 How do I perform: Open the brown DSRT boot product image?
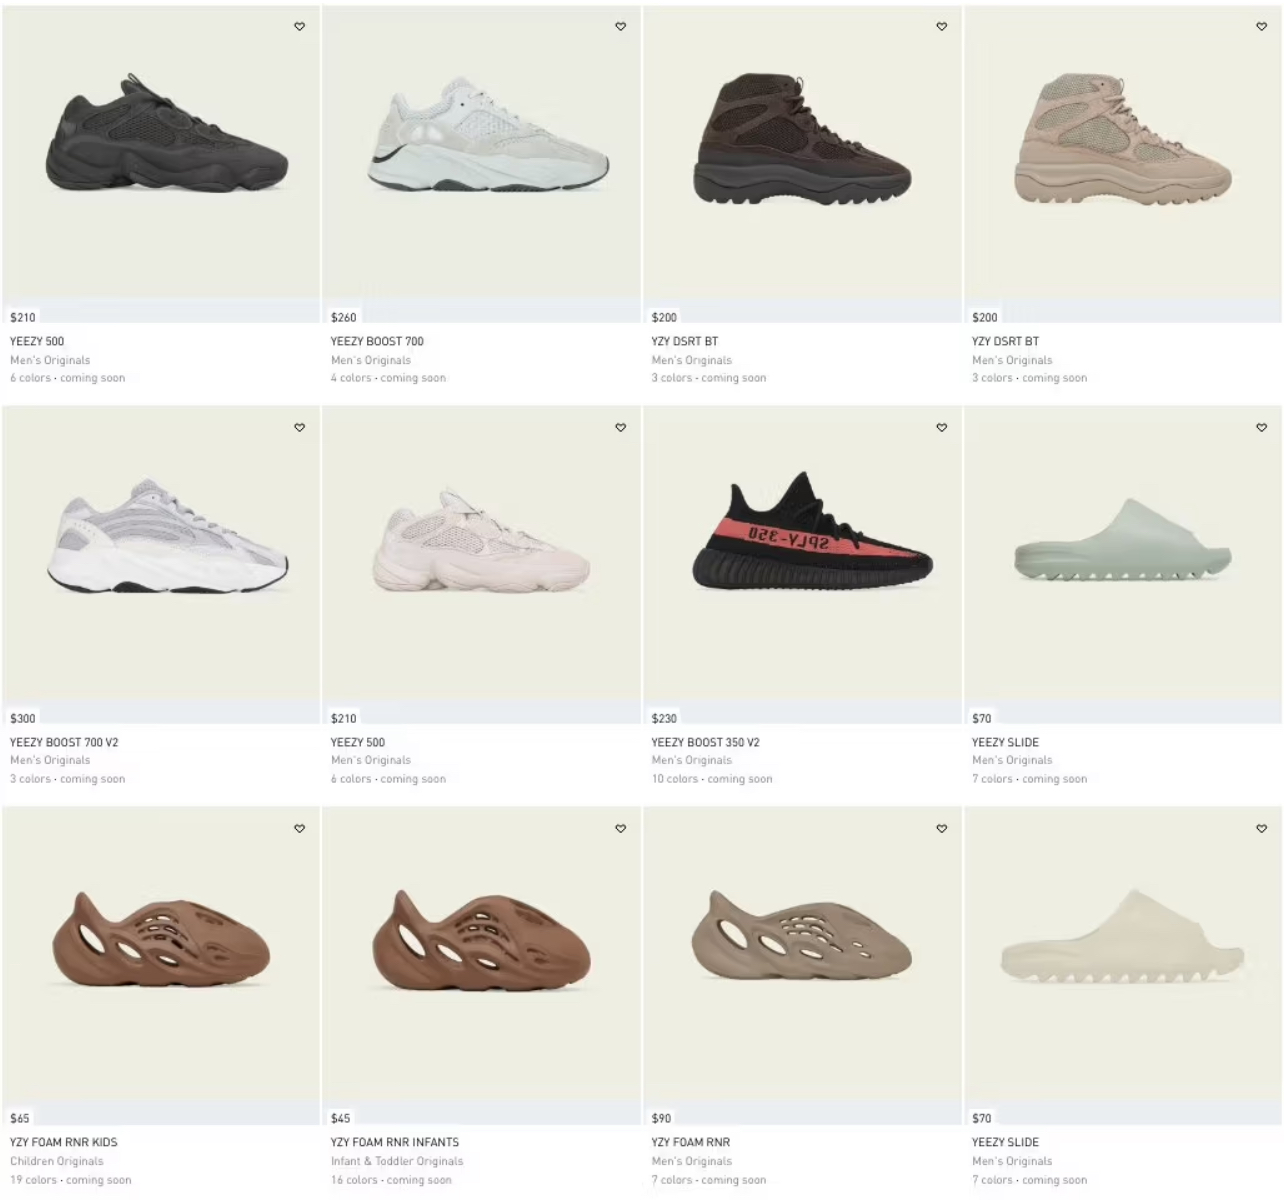click(802, 138)
